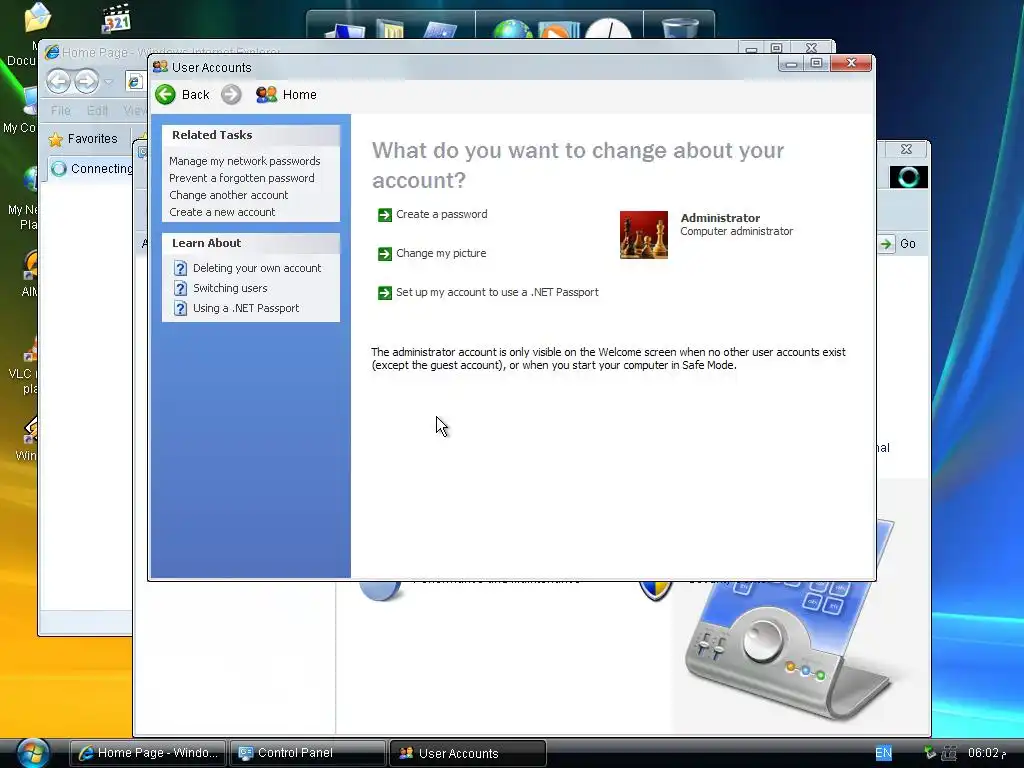Click User Accounts taskbar button

(x=468, y=753)
